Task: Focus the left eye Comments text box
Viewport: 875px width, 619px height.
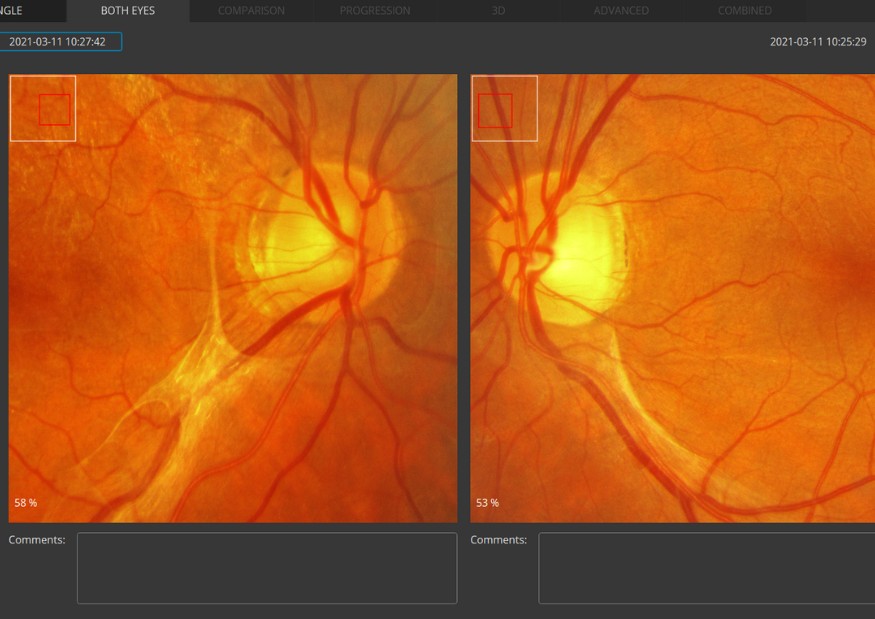Action: 267,568
